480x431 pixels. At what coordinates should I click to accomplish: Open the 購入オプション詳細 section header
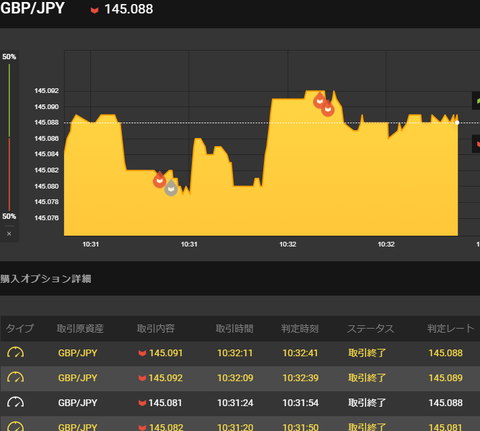(x=46, y=279)
